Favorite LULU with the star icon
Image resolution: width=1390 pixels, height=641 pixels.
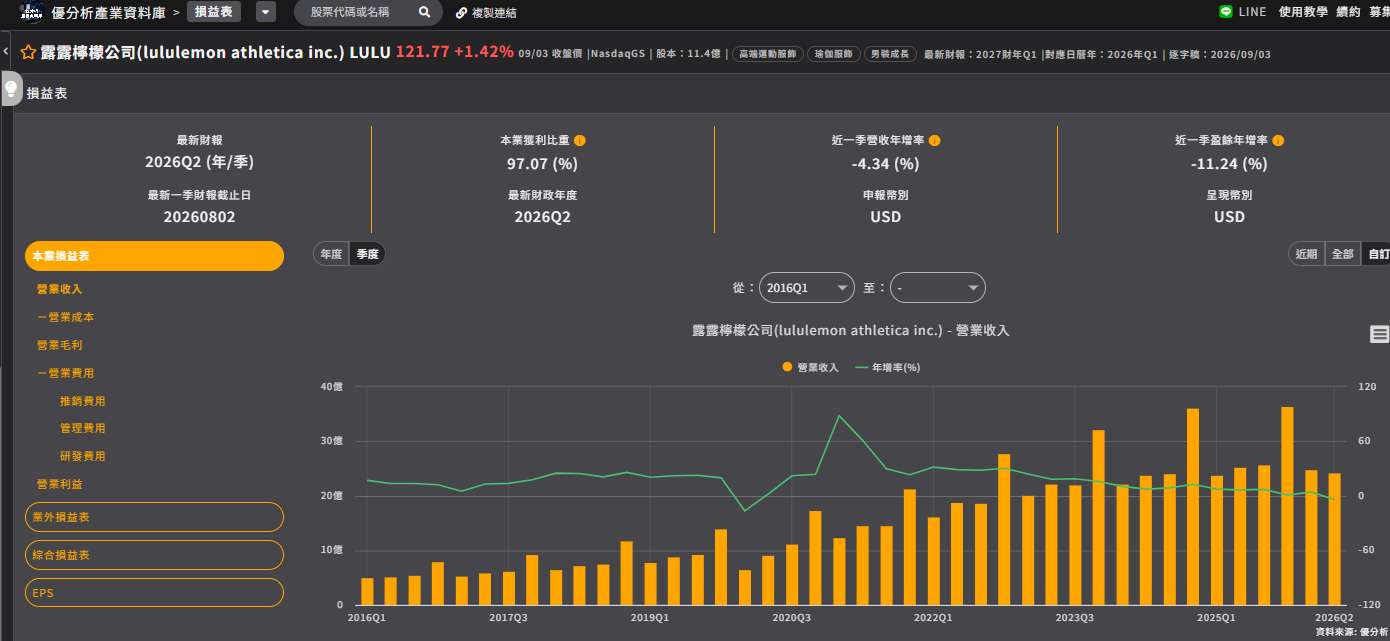[28, 52]
